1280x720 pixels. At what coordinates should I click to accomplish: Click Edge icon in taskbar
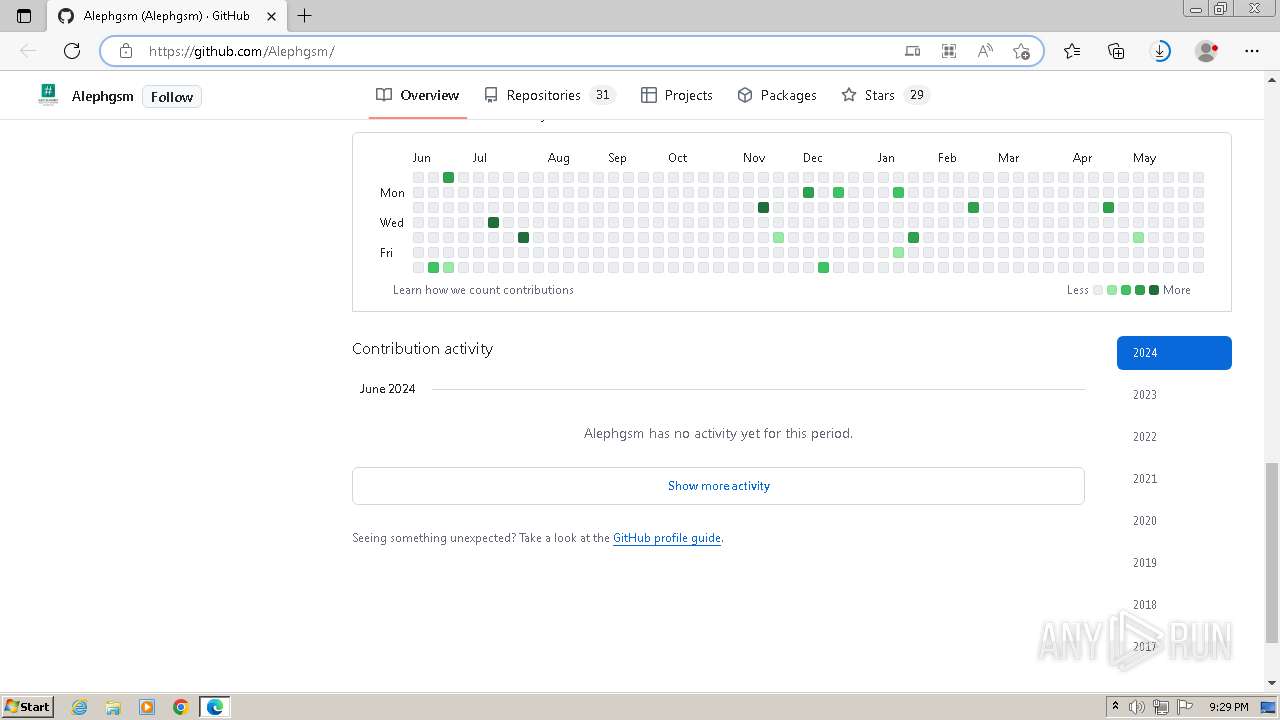[x=215, y=707]
